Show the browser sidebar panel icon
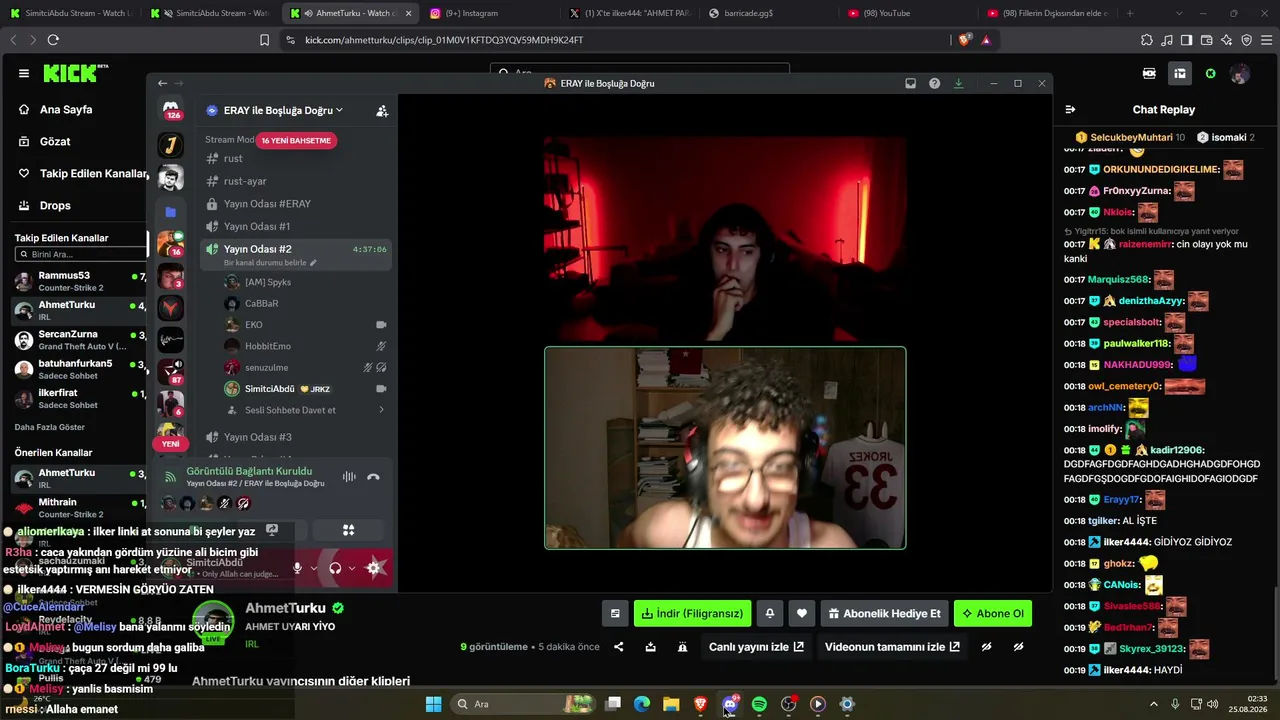This screenshot has height=720, width=1280. 1186,40
